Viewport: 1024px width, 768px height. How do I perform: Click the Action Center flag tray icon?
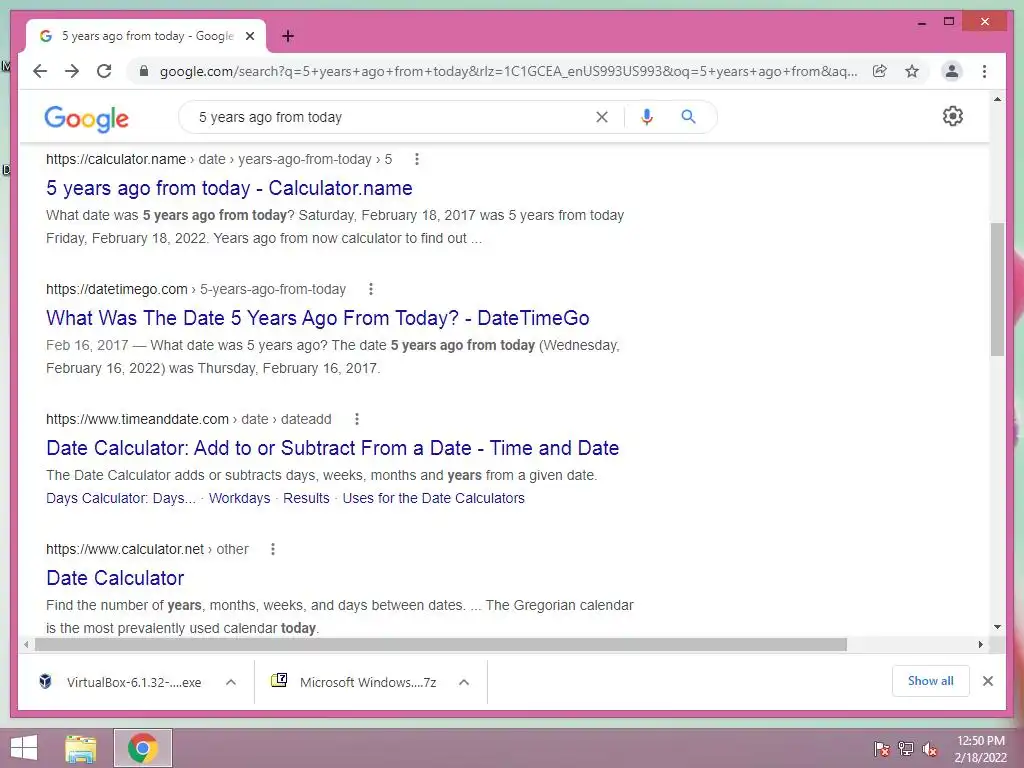(x=882, y=749)
